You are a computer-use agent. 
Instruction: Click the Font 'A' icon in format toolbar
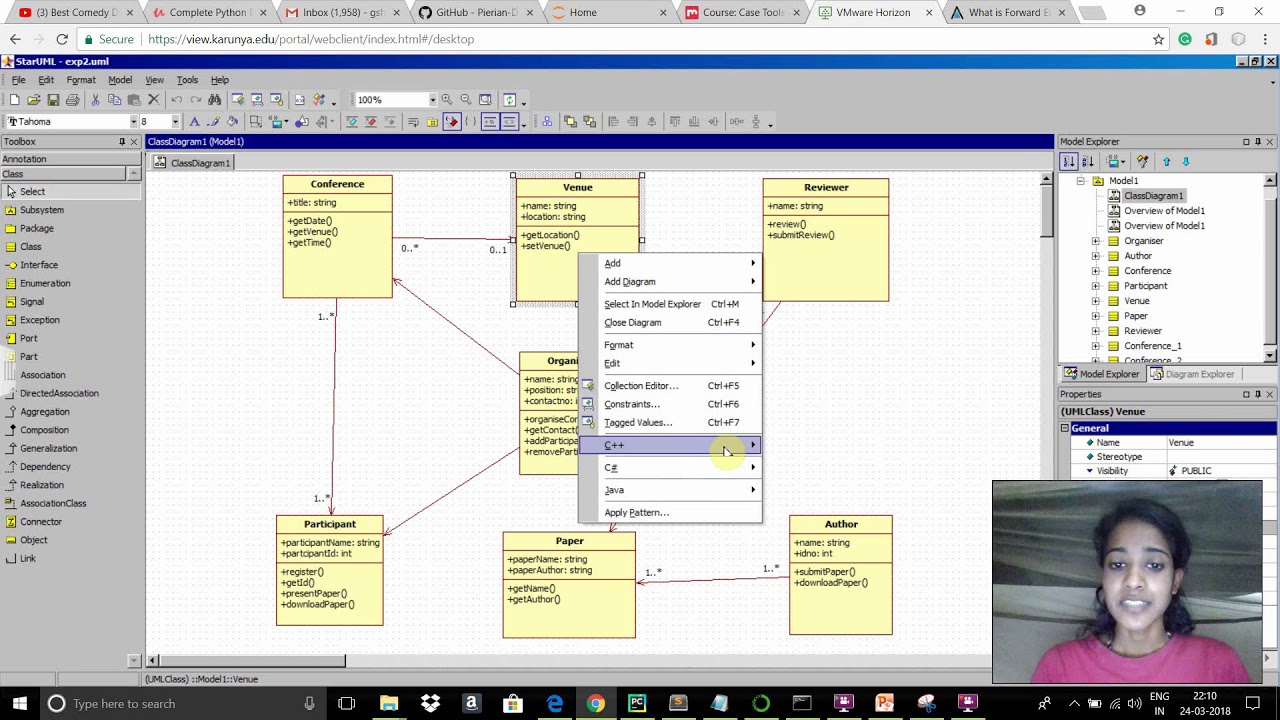pos(194,122)
